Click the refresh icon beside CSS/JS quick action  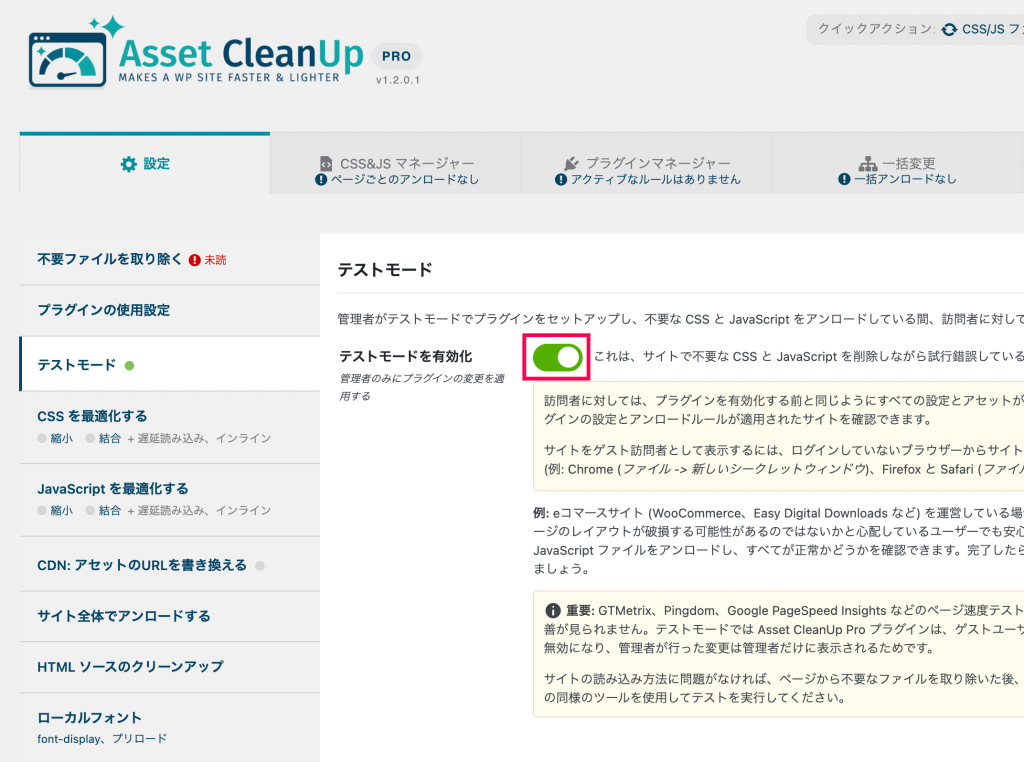[x=950, y=29]
